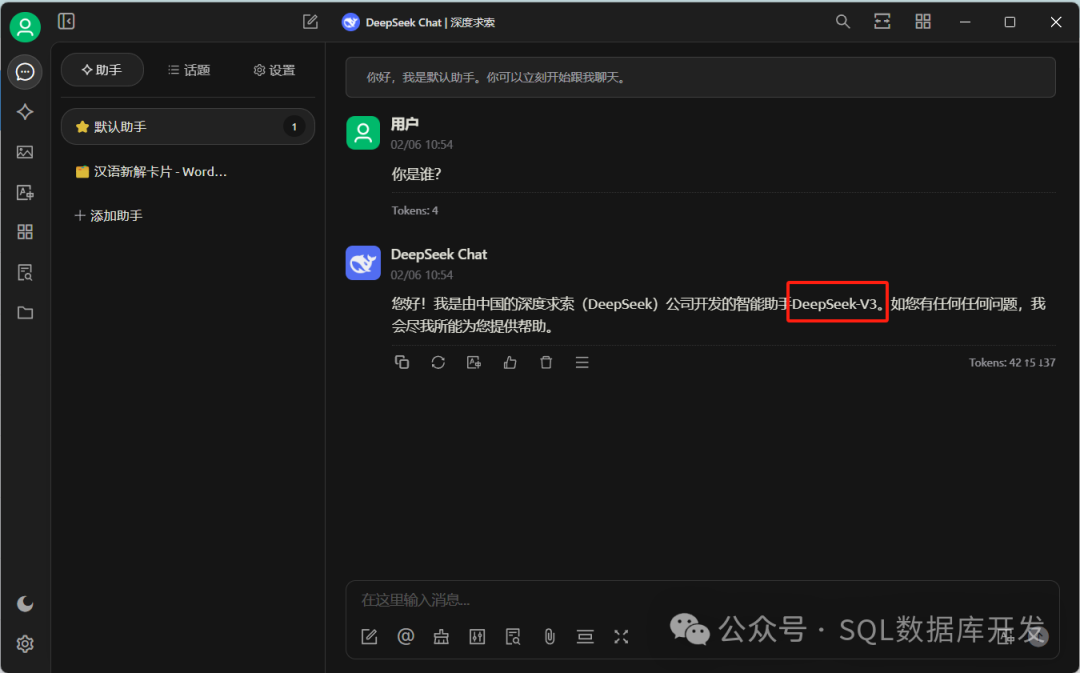Screen dimensions: 1080x673
Task: Open the knowledge base icon in sidebar
Action: click(25, 273)
